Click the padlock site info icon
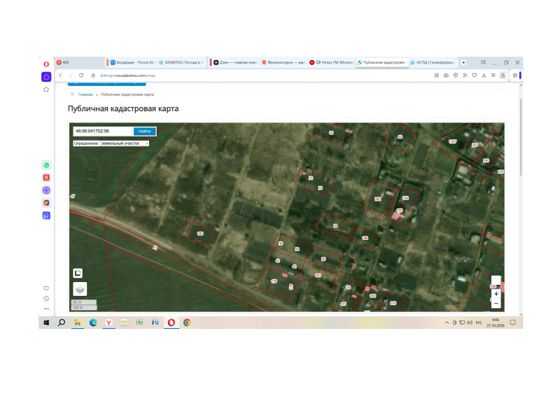This screenshot has height=396, width=560. tap(93, 75)
